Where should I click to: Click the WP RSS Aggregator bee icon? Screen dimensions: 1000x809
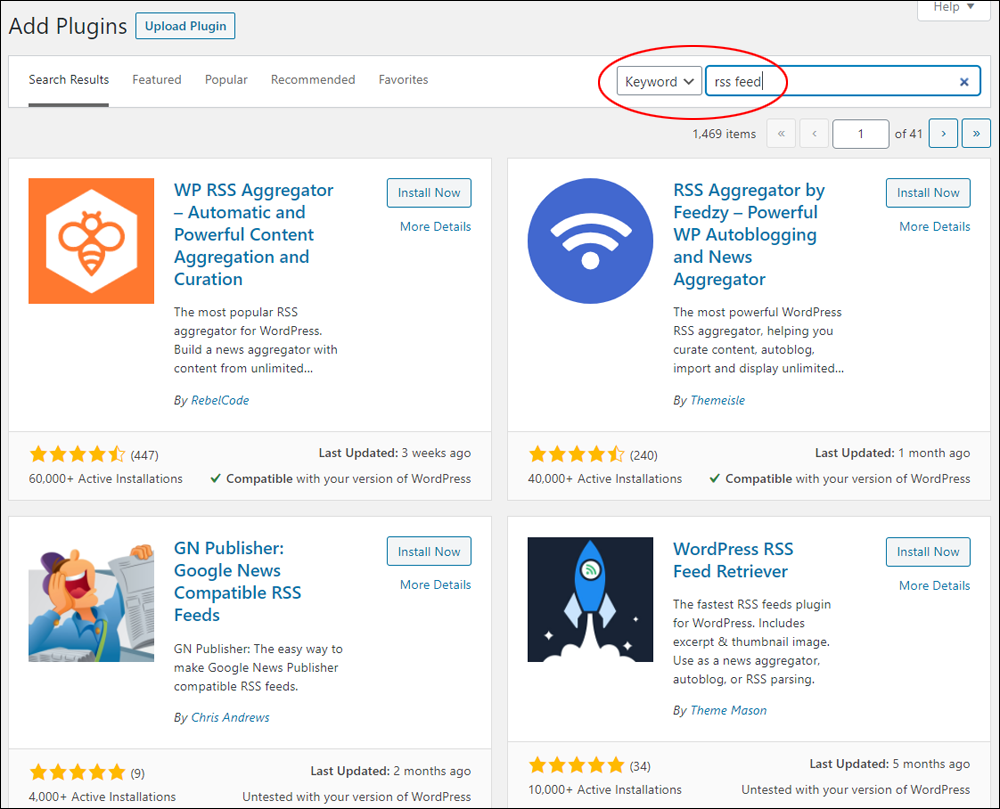[x=91, y=241]
